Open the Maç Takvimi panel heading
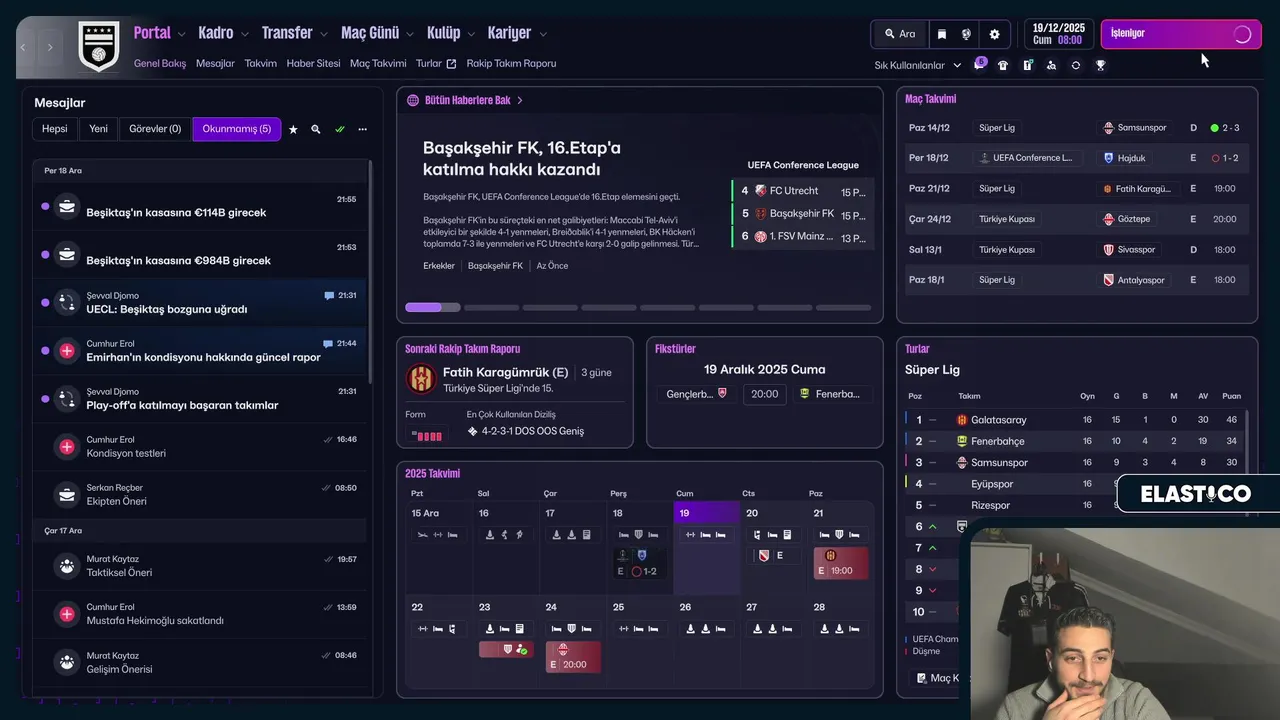 [930, 99]
